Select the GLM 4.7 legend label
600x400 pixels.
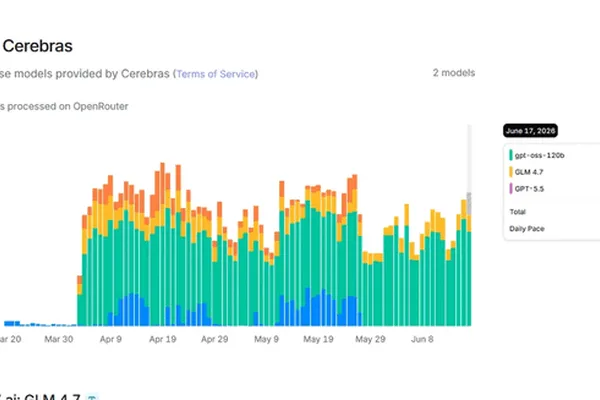[x=529, y=172]
